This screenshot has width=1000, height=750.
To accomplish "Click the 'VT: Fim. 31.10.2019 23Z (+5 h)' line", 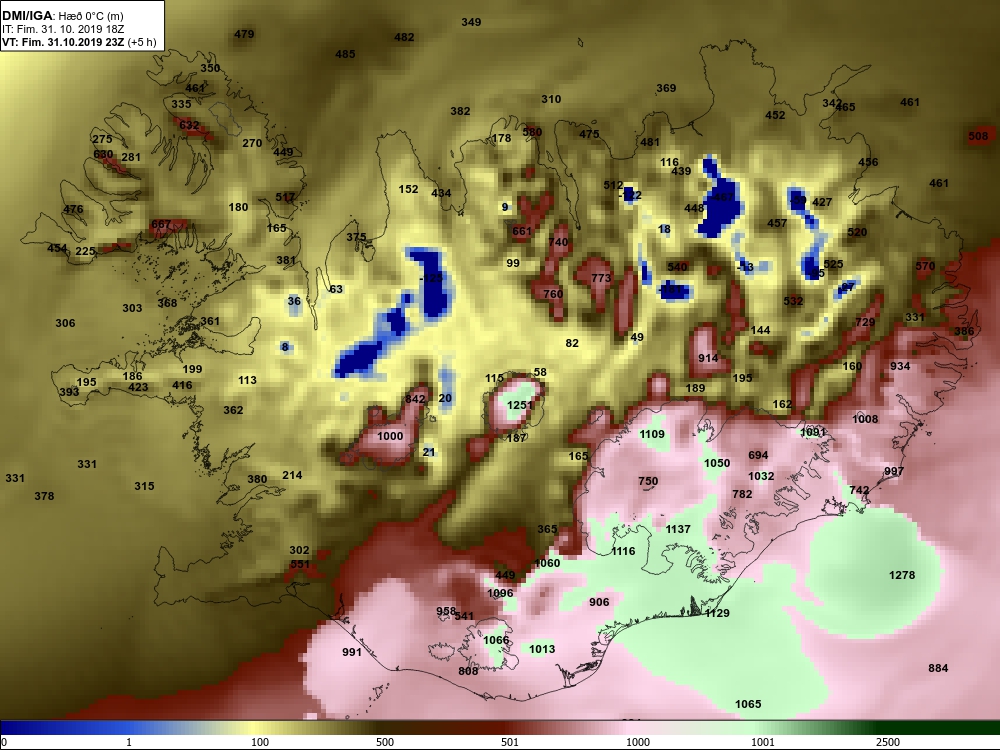I will [x=79, y=43].
